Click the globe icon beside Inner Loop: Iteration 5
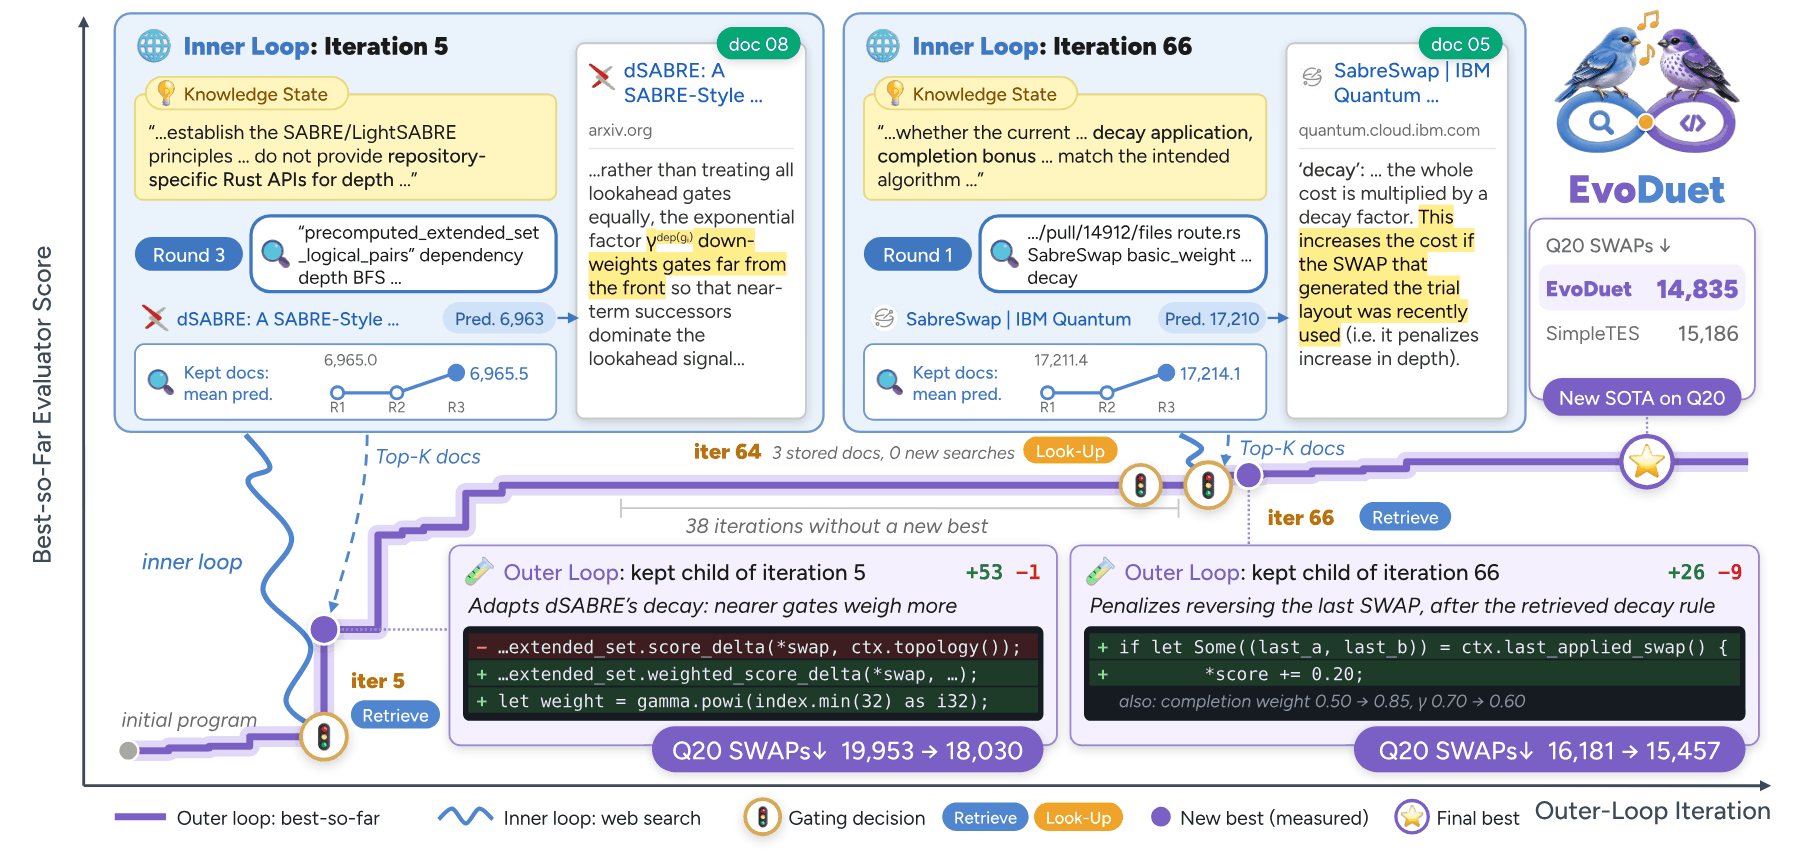 tap(154, 46)
